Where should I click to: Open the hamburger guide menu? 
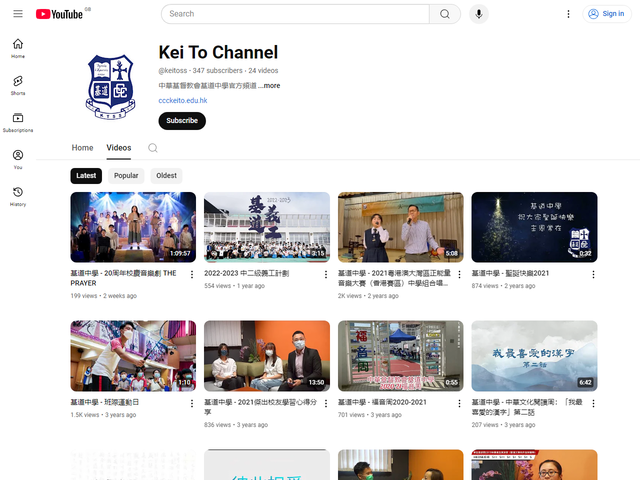click(x=18, y=14)
